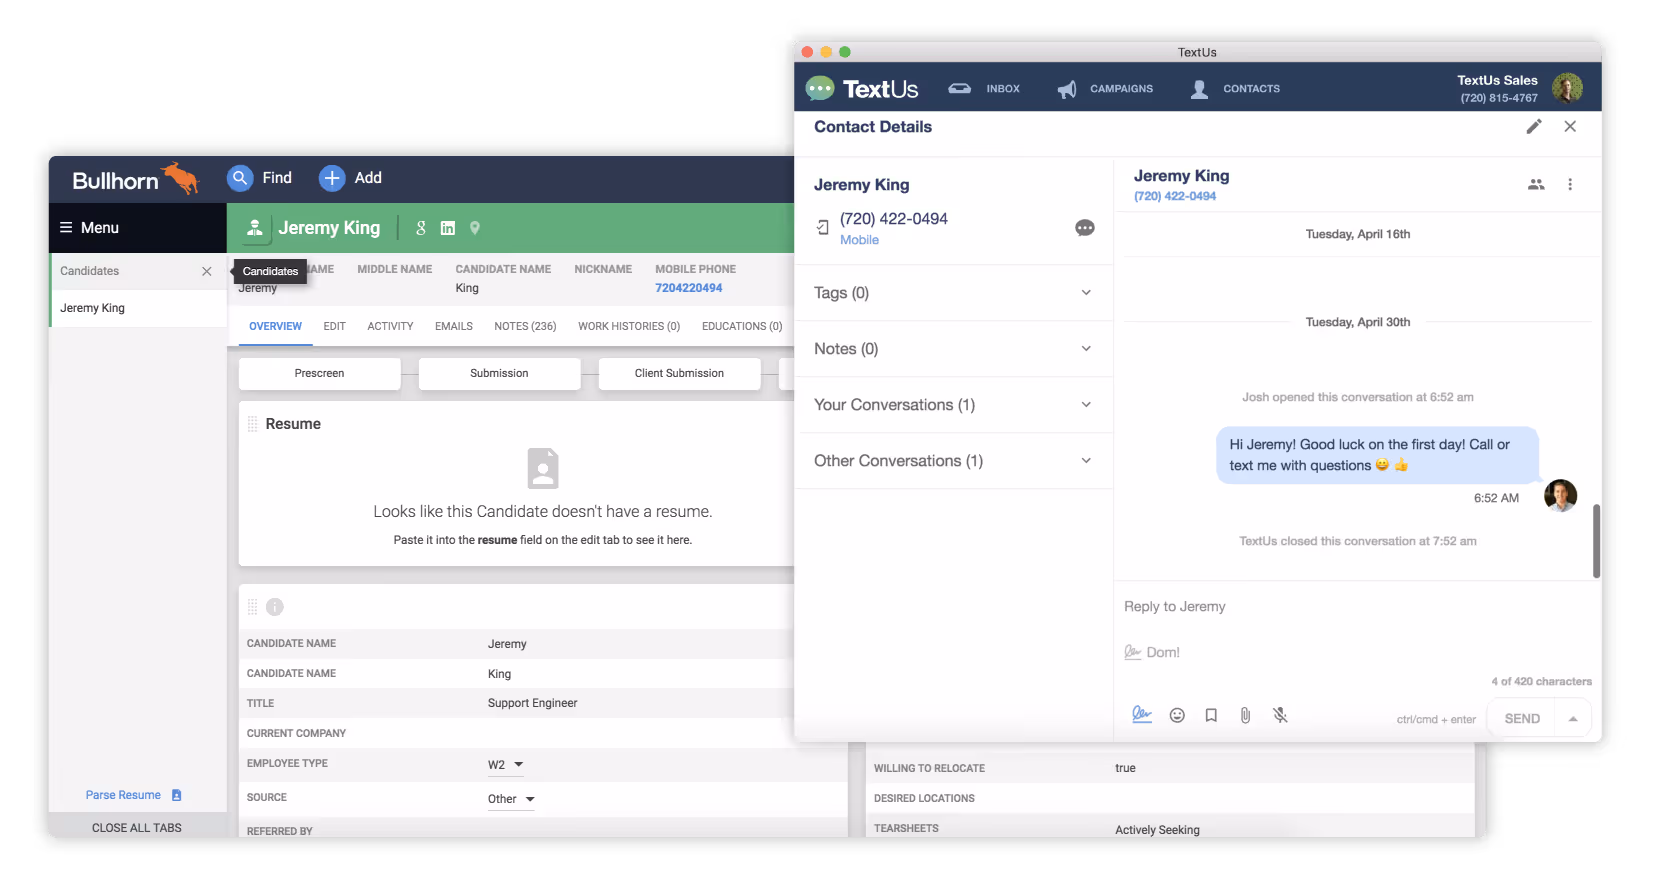Click the LinkedIn icon in the candidate header
Viewport: 1680px width, 880px height.
(448, 228)
